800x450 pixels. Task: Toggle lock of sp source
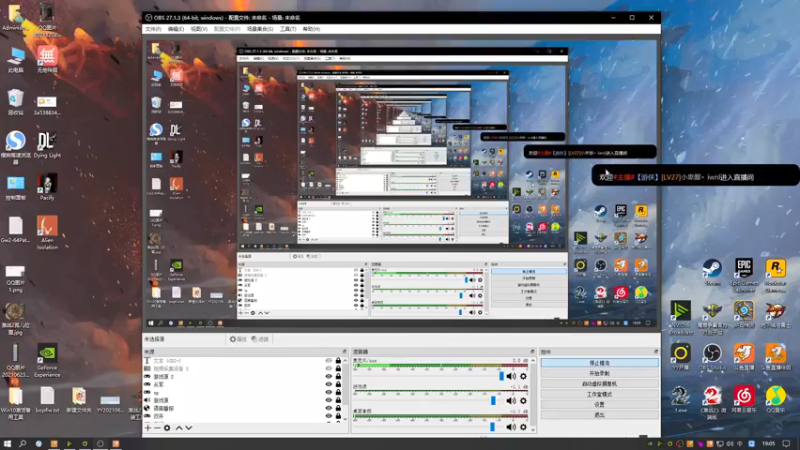338,392
